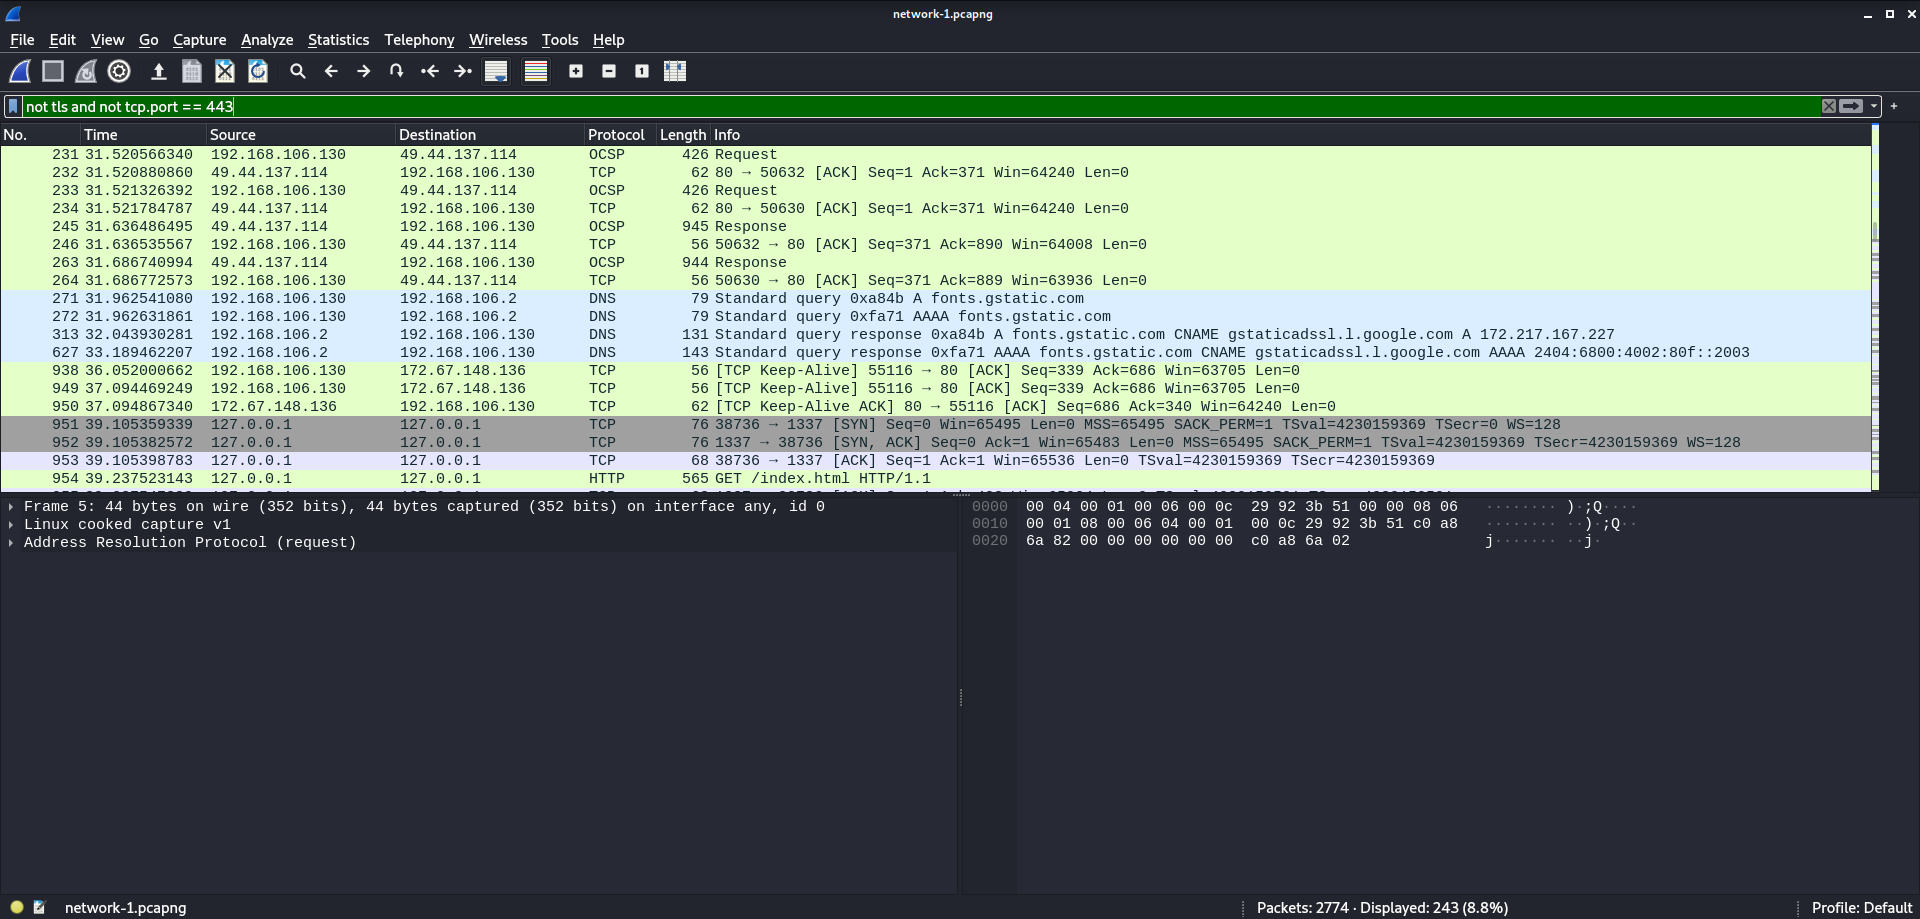The height and width of the screenshot is (919, 1920).
Task: Start capturing packets with the shark fin icon
Action: click(x=20, y=71)
